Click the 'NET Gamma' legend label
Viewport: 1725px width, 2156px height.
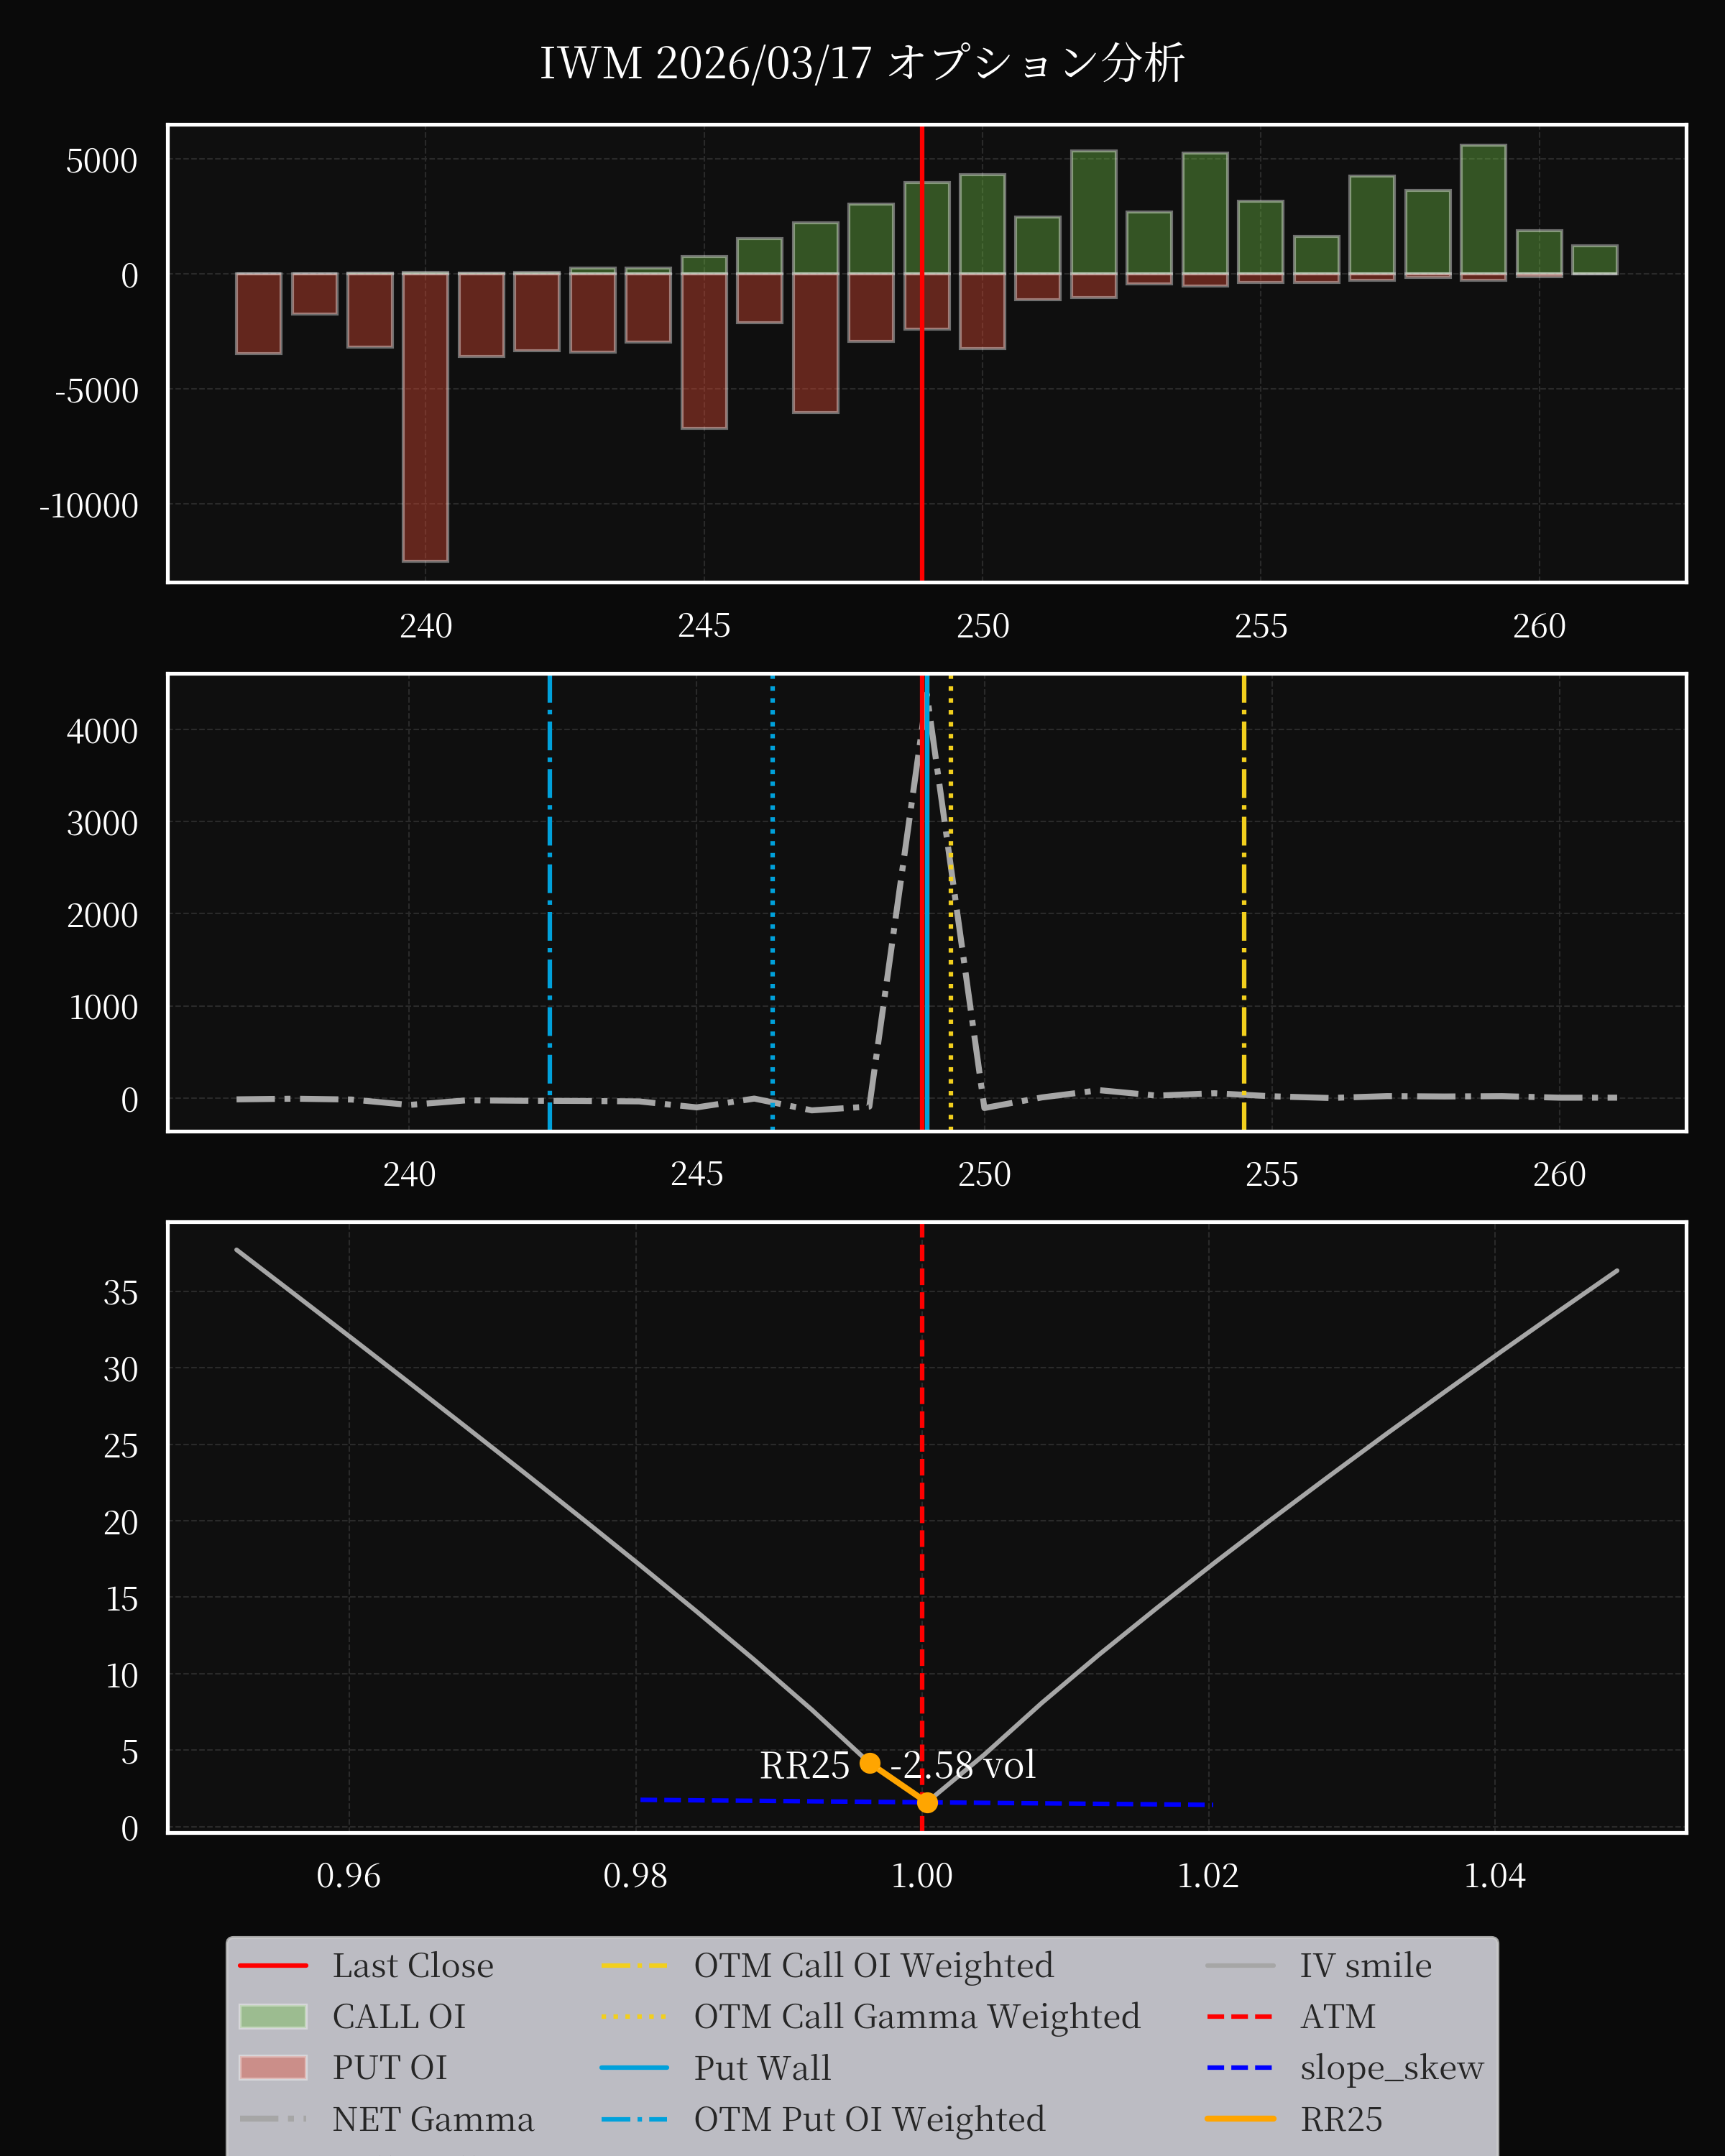[433, 2118]
